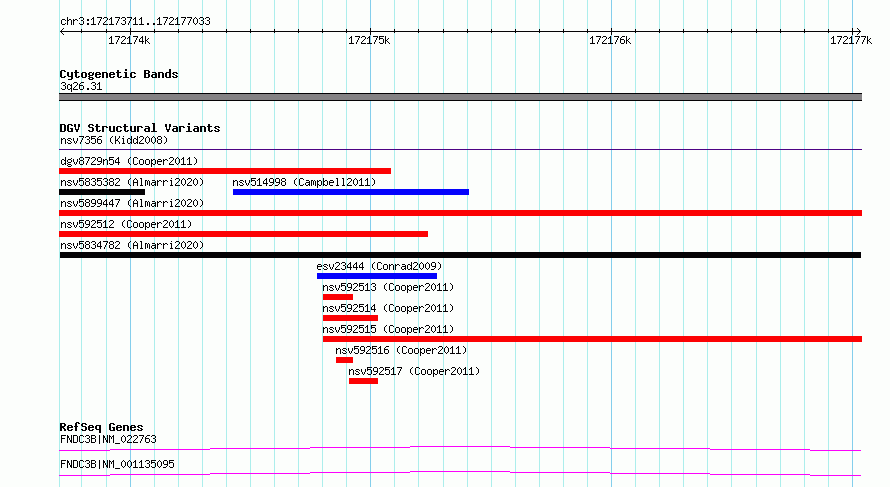
Task: Click the 3q26.31 band label
Action: 81,86
